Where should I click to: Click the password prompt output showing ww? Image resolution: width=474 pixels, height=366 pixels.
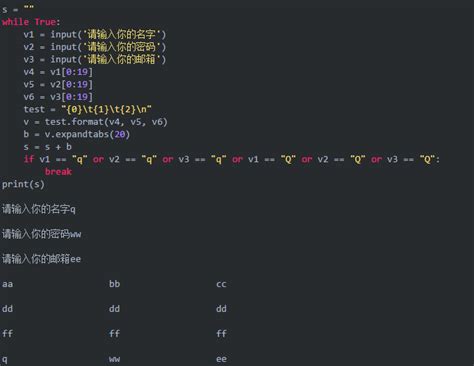click(x=42, y=234)
